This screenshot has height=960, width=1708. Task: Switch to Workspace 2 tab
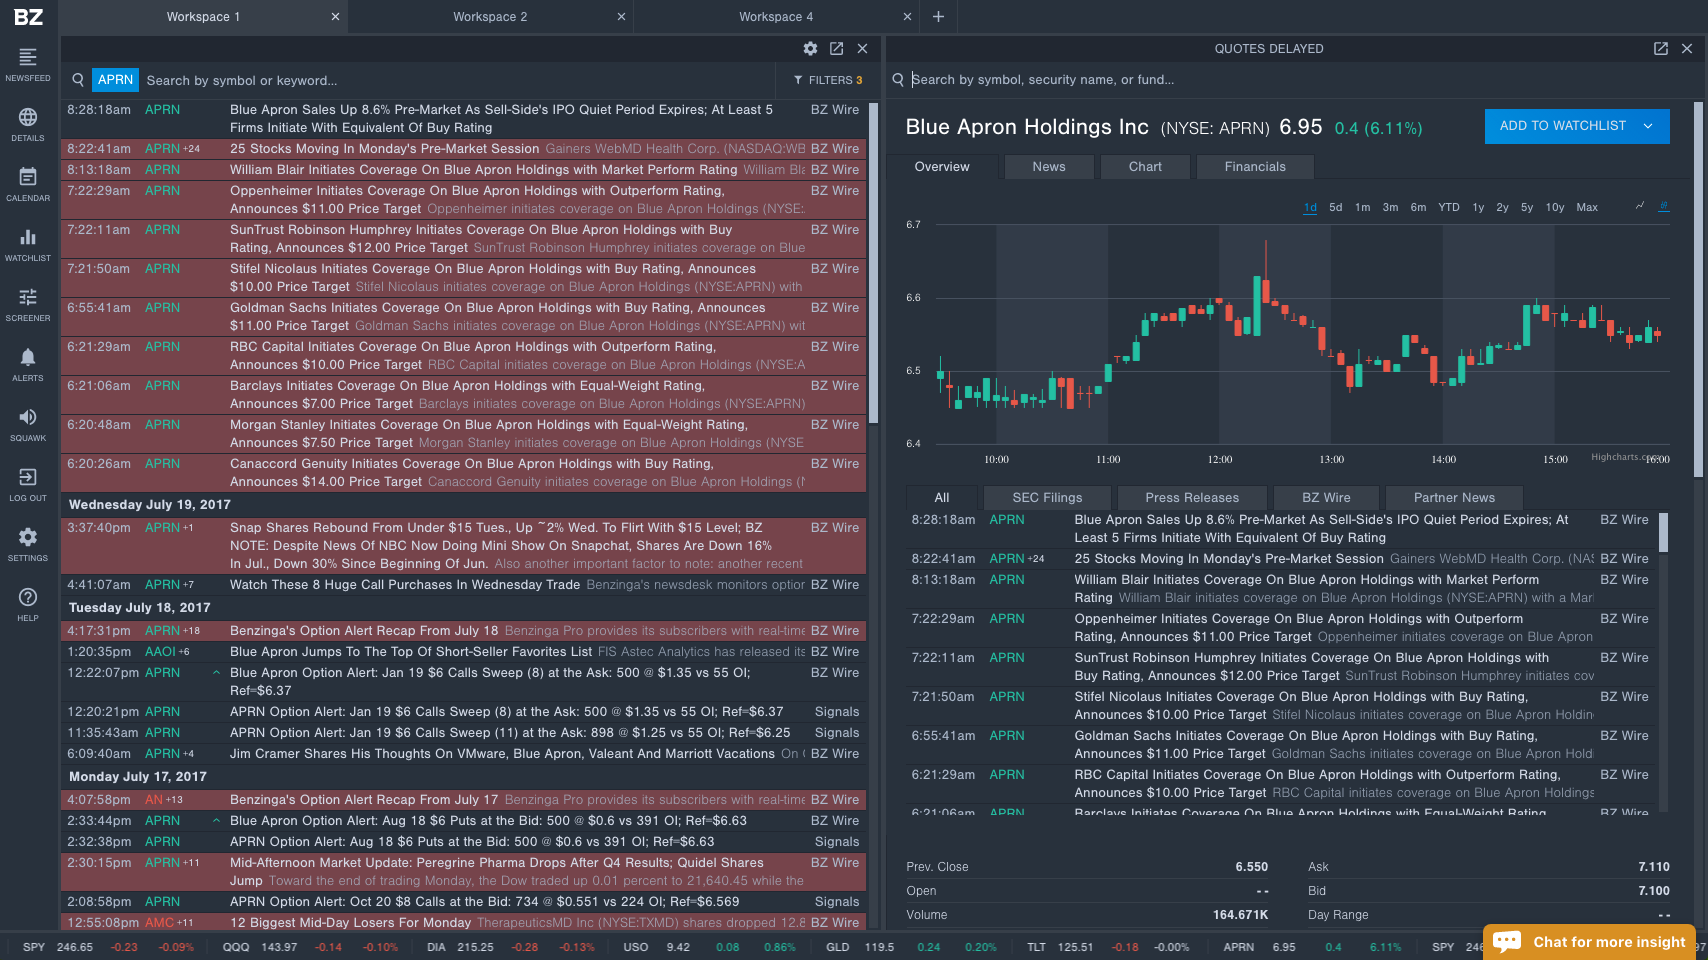490,16
